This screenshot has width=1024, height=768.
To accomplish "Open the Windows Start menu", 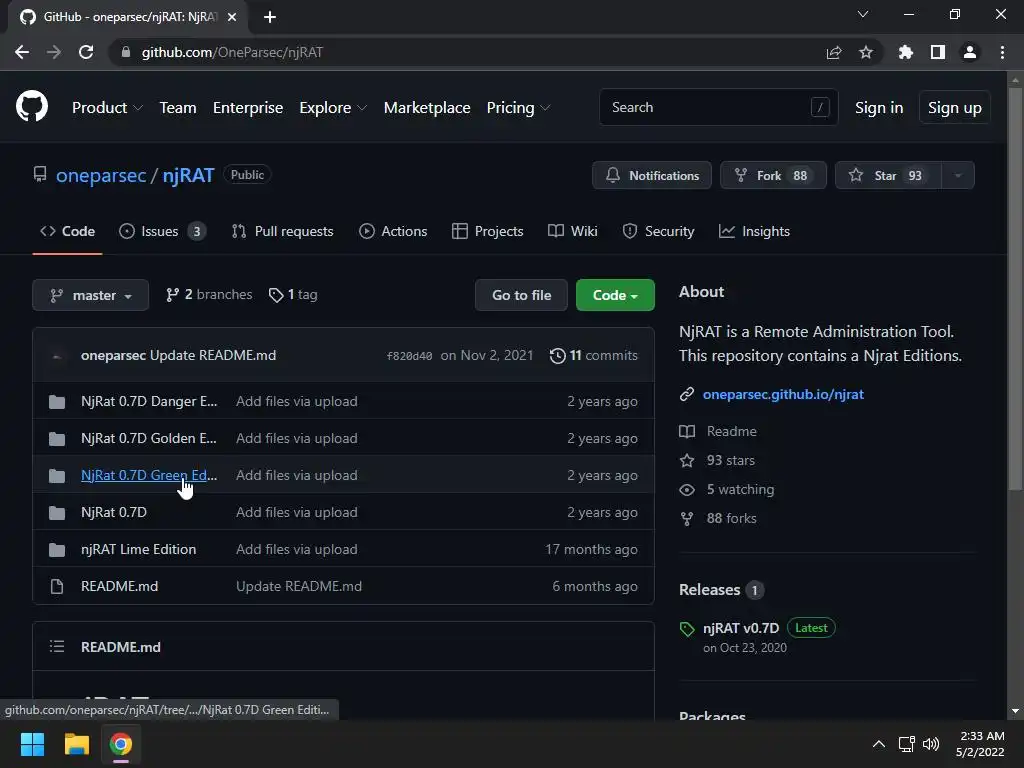I will [x=32, y=744].
